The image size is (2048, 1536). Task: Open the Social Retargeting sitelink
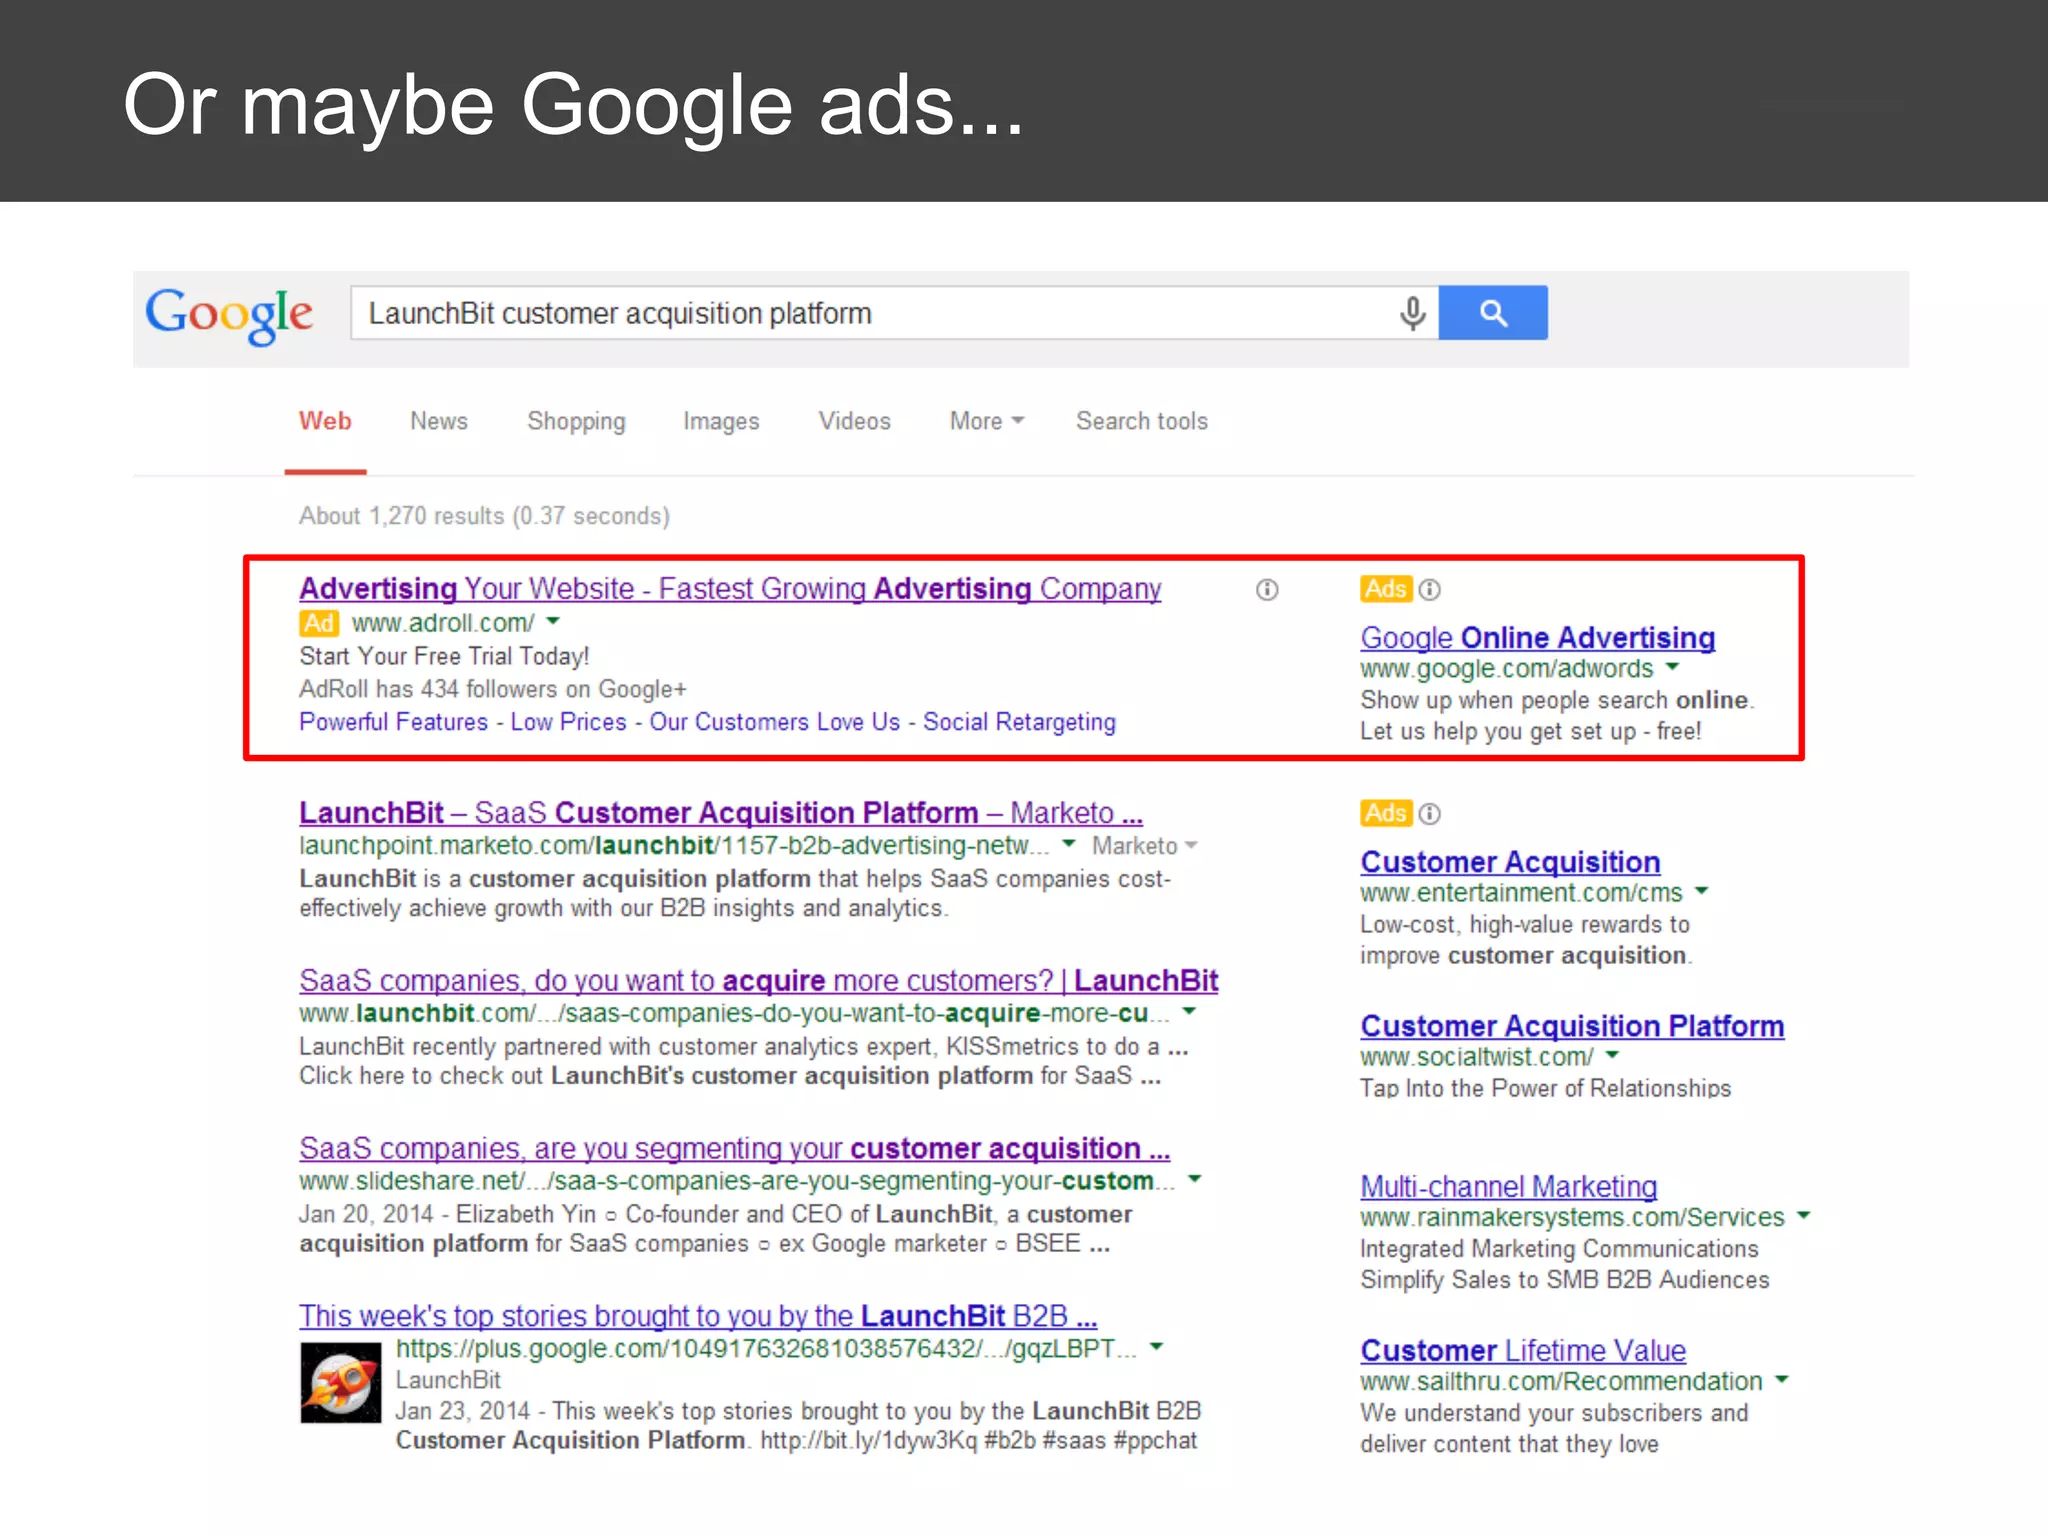point(1019,722)
